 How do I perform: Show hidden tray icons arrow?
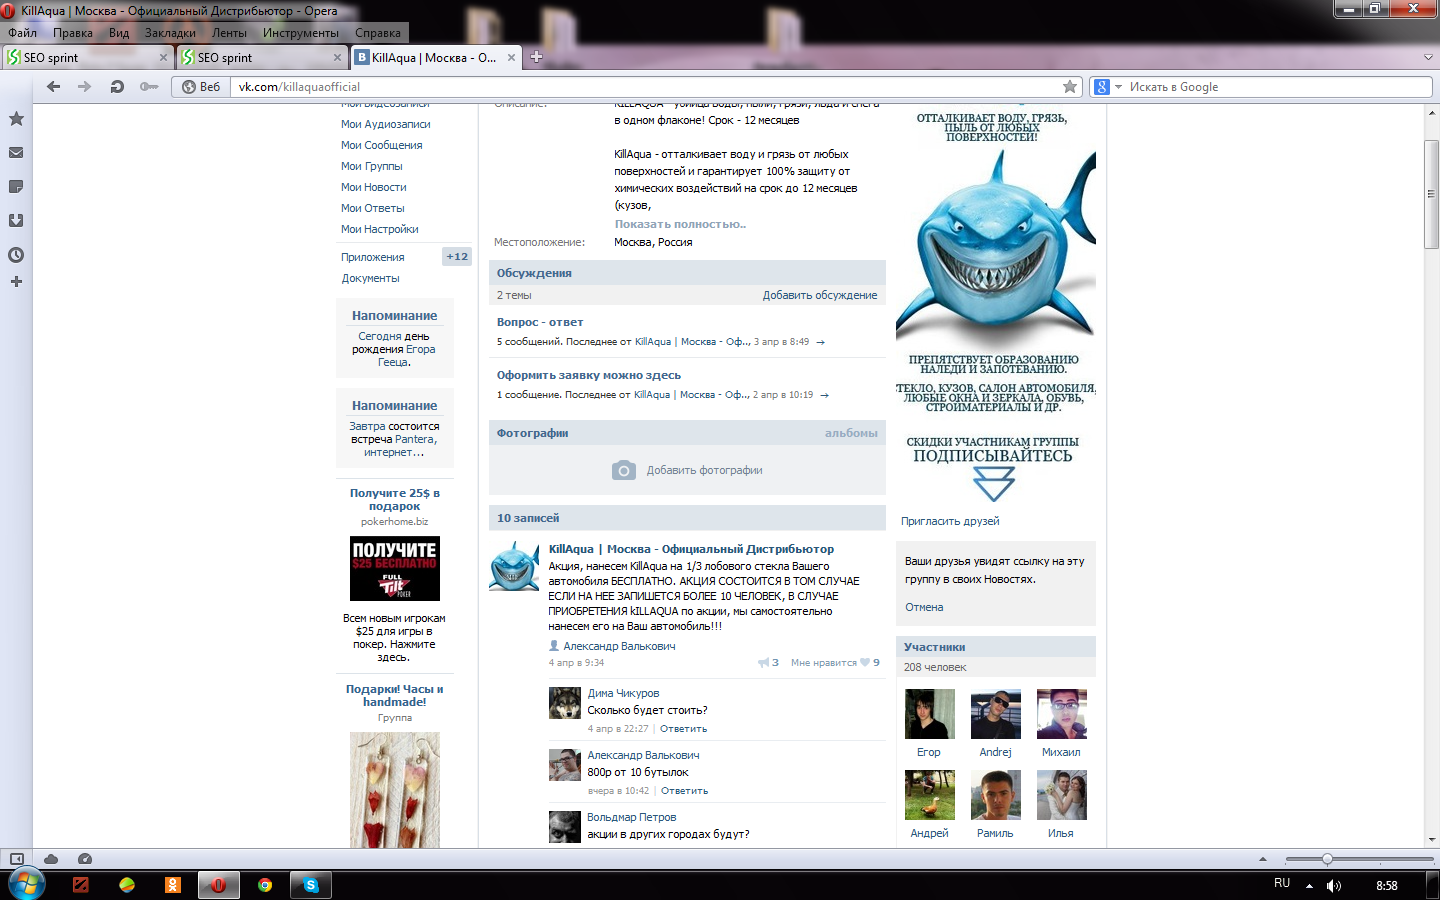pyautogui.click(x=1309, y=886)
